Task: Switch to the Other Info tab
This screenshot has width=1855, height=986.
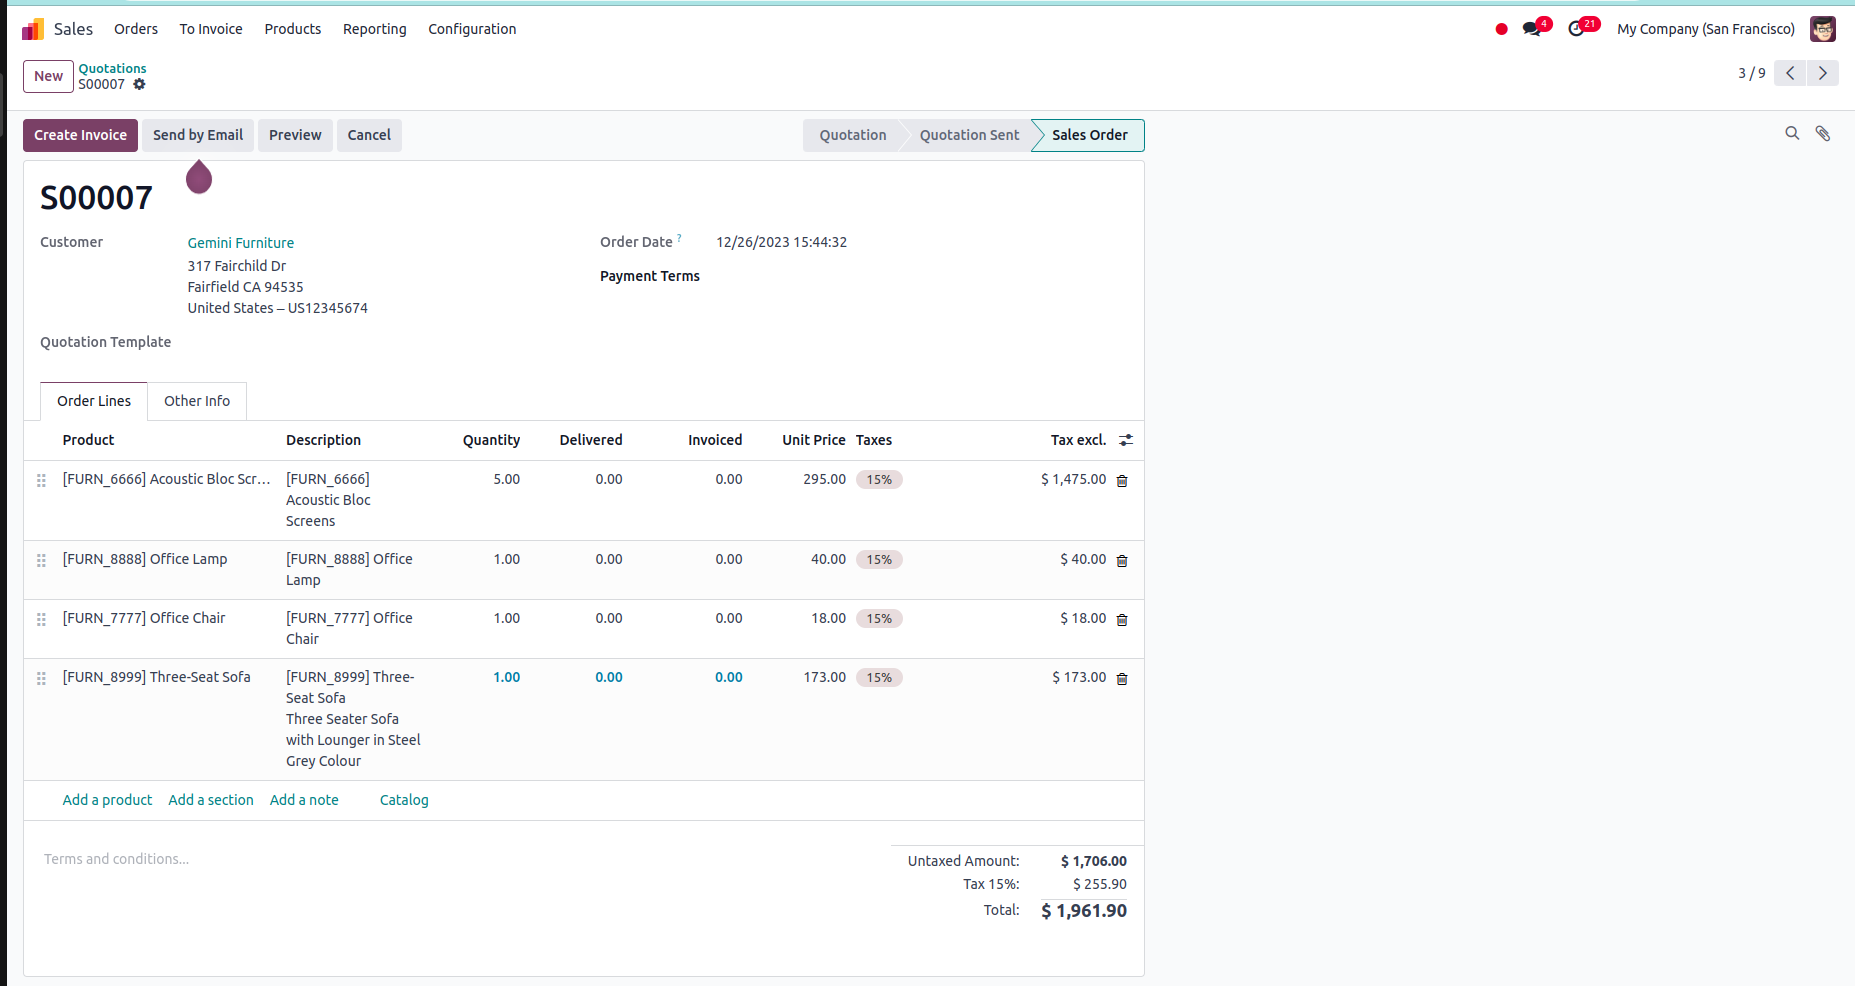Action: (x=197, y=401)
